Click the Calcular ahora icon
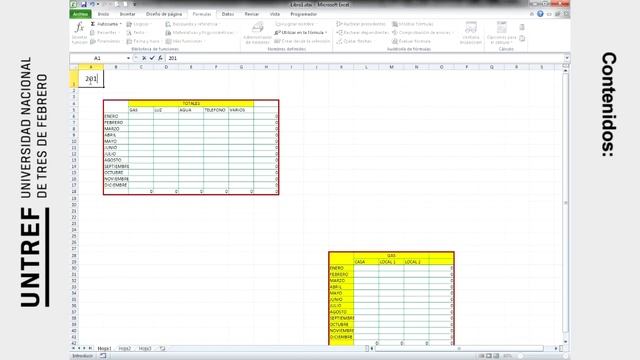 click(522, 27)
